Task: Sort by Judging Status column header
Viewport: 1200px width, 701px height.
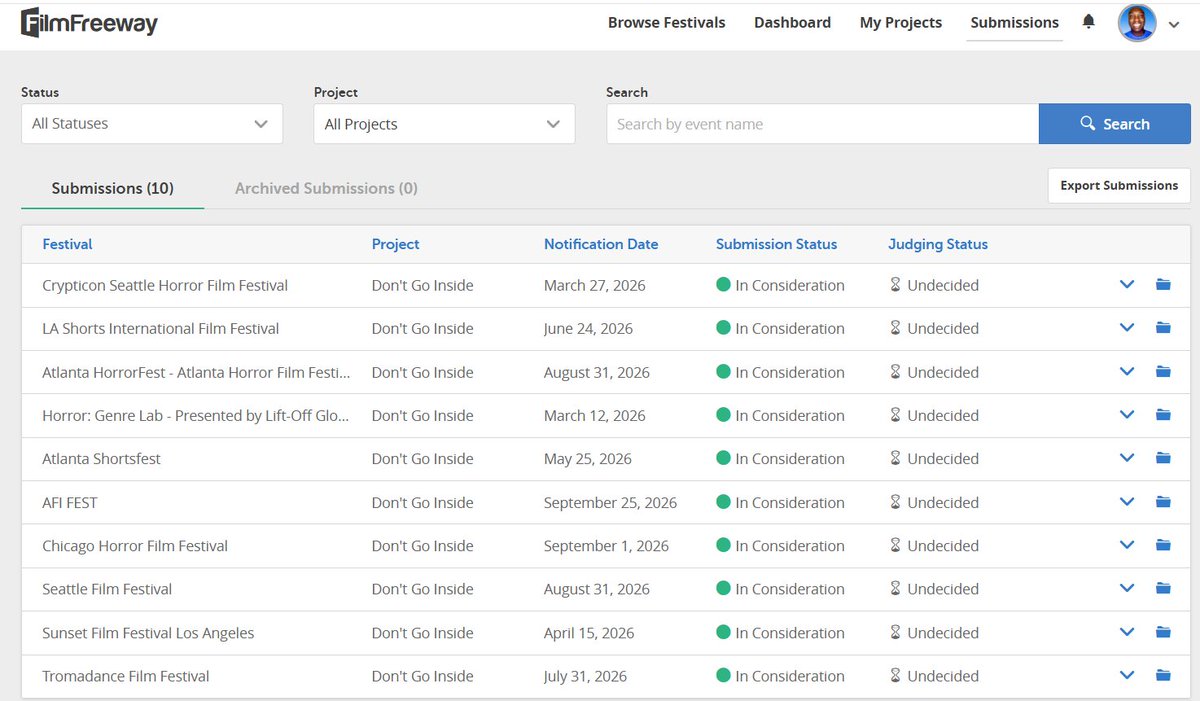Action: coord(938,244)
